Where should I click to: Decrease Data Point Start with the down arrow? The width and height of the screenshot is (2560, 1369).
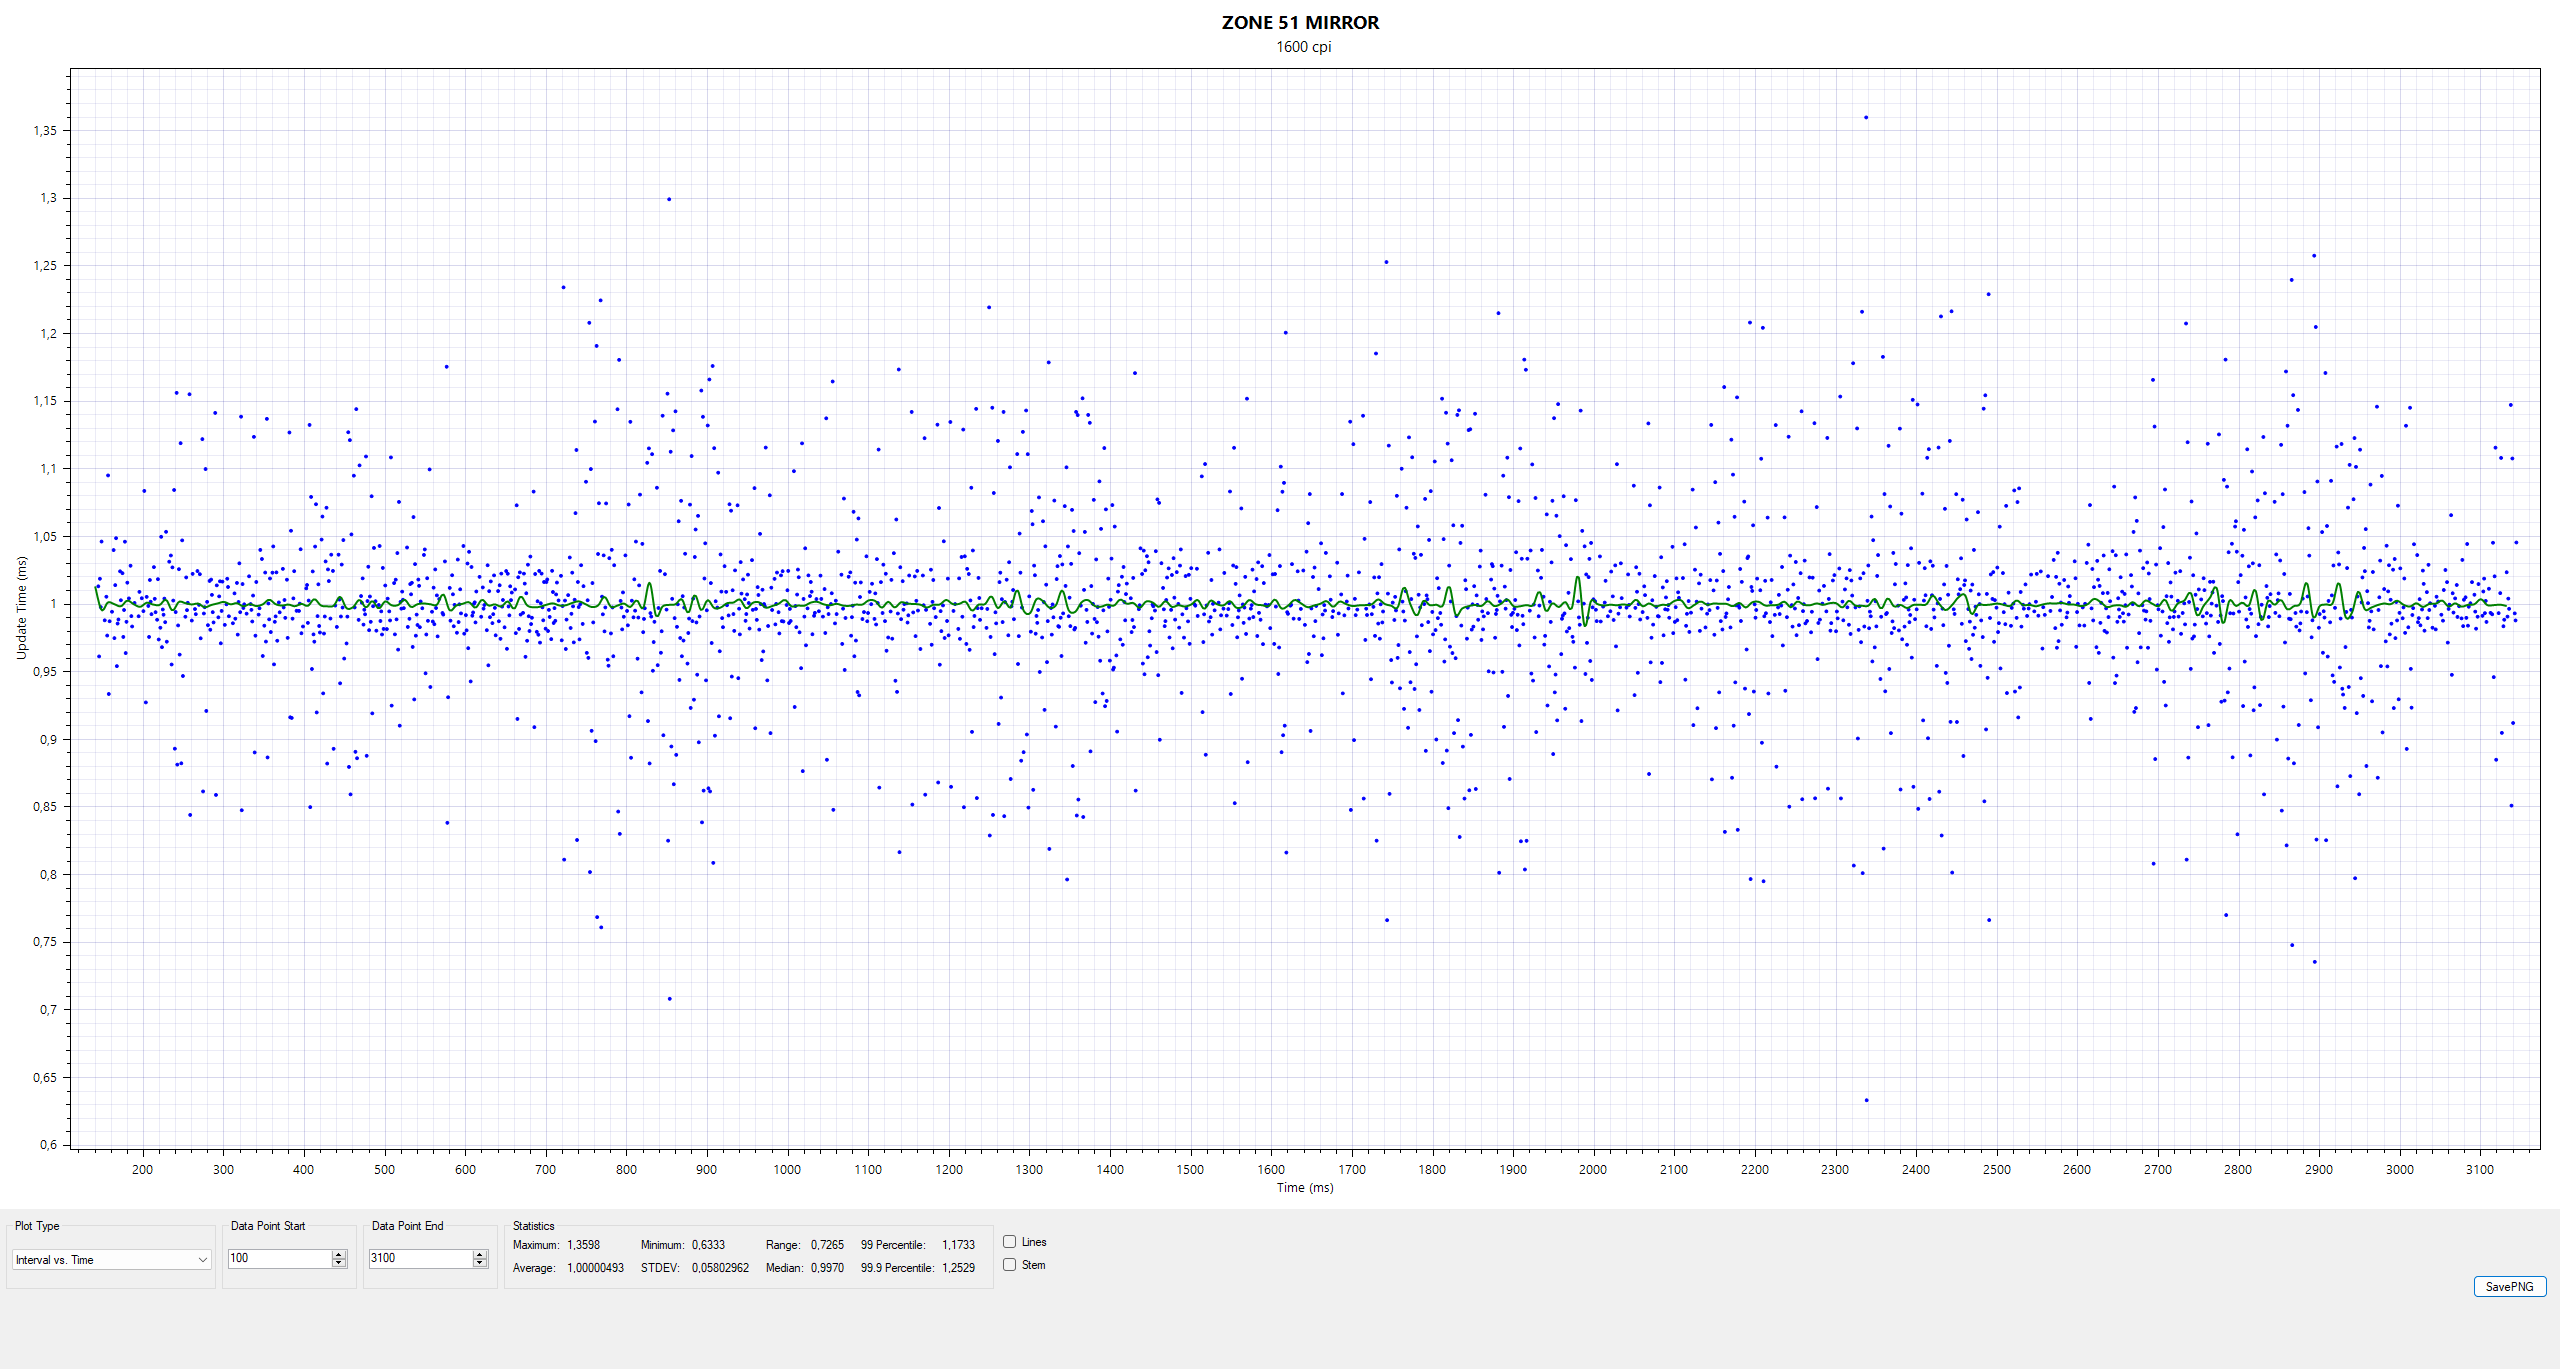click(x=339, y=1263)
